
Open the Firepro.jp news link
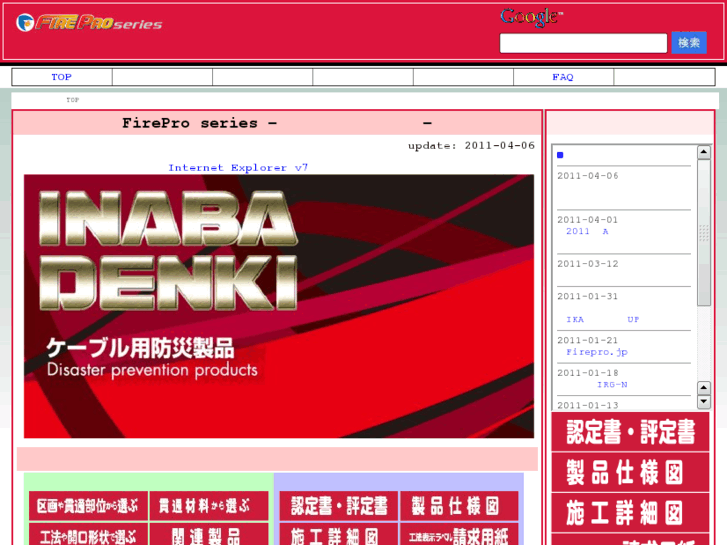(x=597, y=352)
